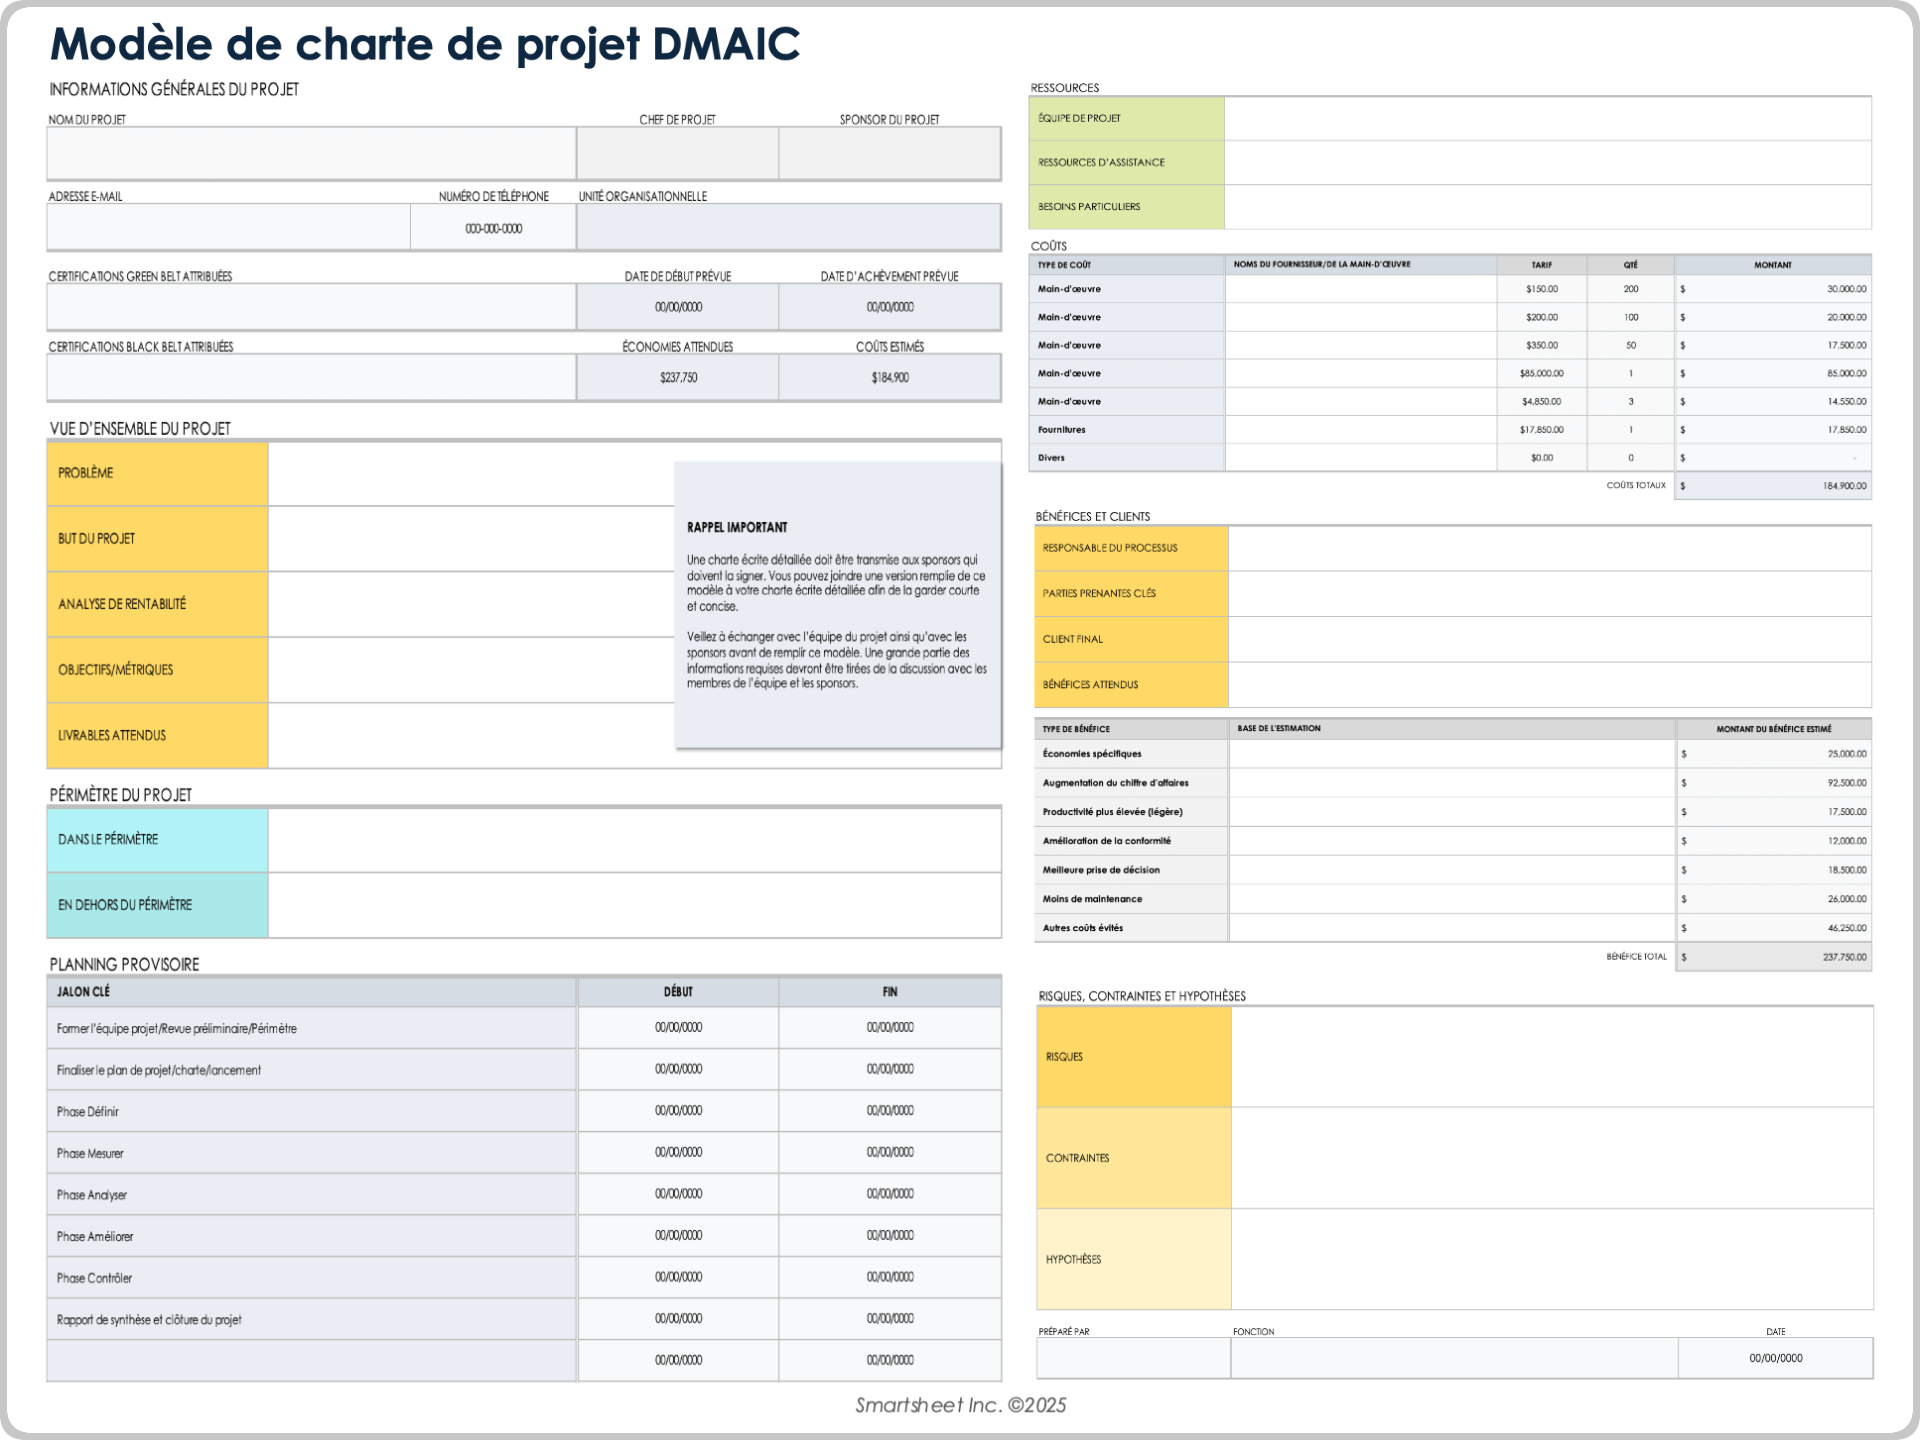The height and width of the screenshot is (1440, 1920).
Task: Select the Phase Améliorer milestone row
Action: 524,1236
